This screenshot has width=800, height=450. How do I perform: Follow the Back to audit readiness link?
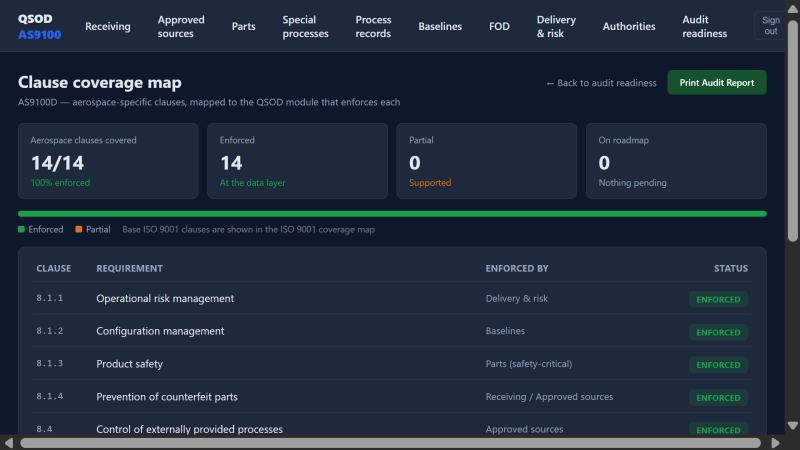601,83
